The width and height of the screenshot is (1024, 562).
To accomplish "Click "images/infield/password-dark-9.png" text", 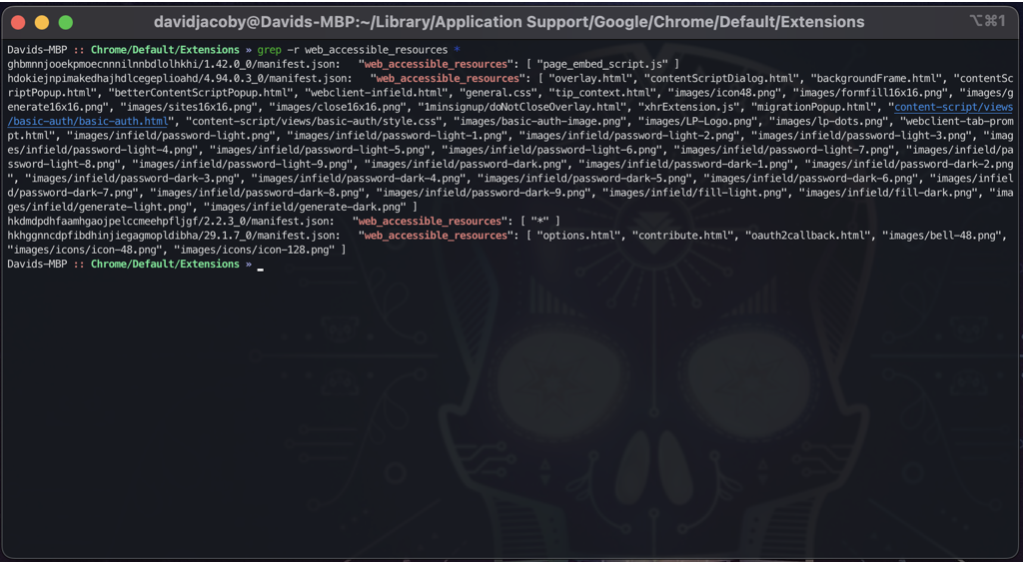I will coord(483,193).
